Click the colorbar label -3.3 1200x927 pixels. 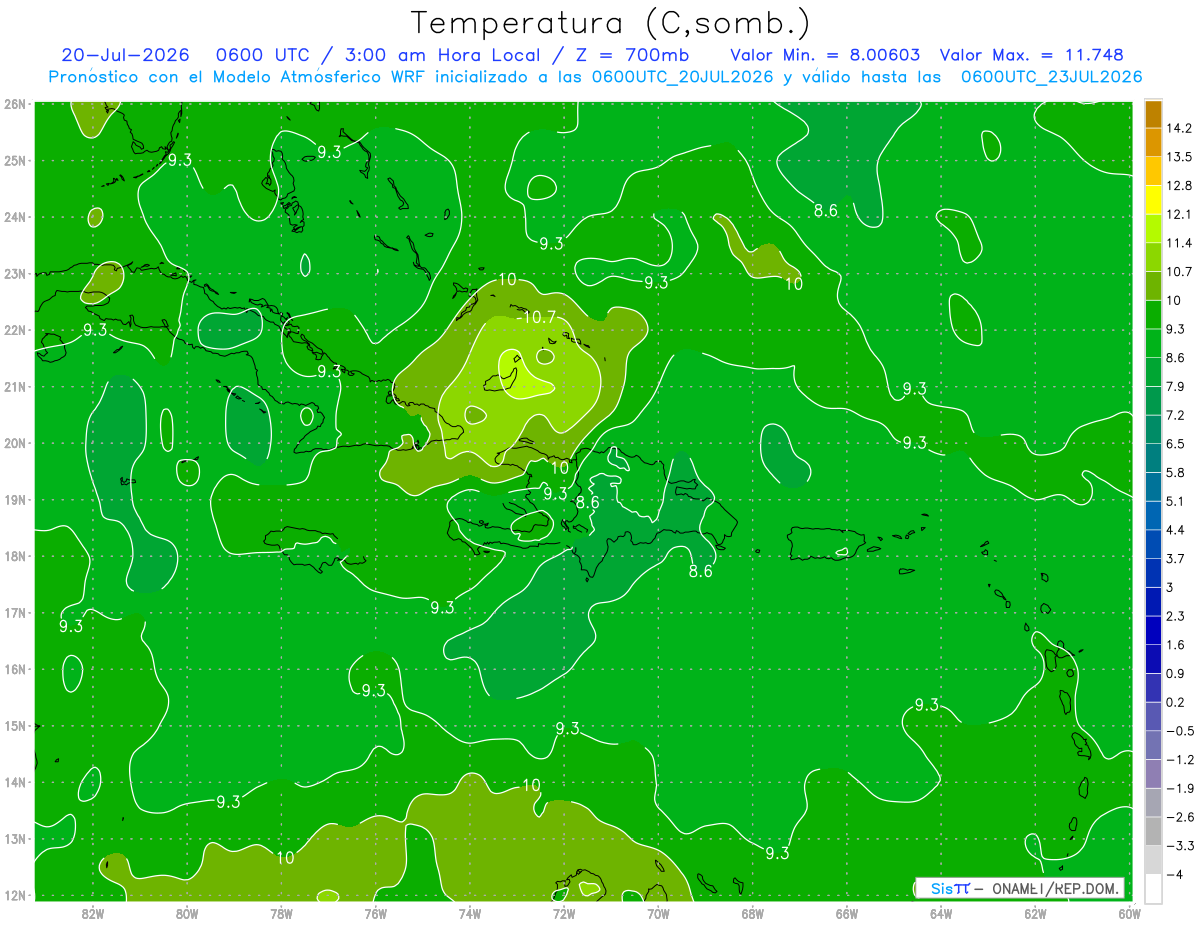[1179, 845]
